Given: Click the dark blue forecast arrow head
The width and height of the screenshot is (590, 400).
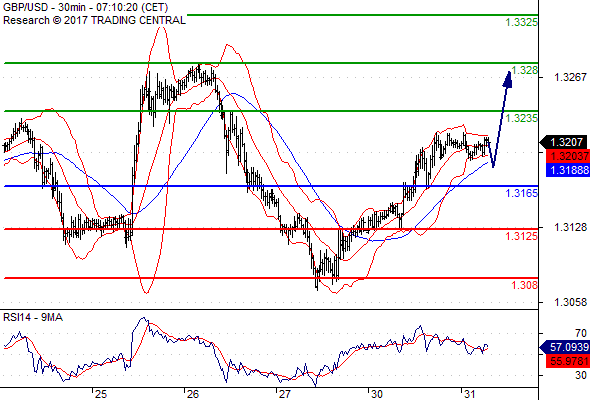Looking at the screenshot, I should 508,79.
